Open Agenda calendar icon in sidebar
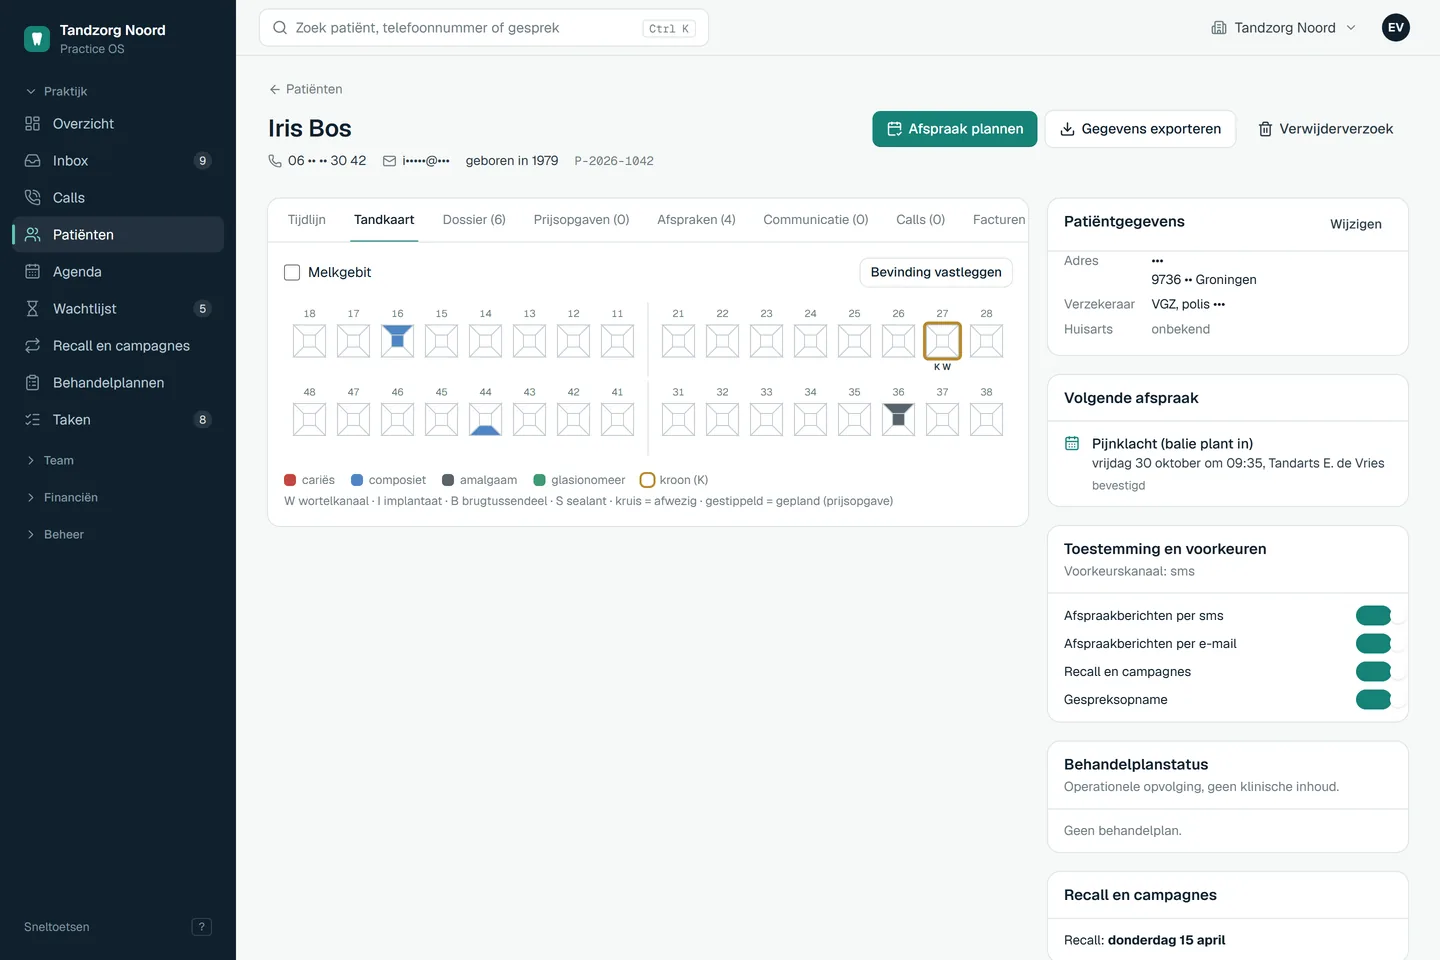Image resolution: width=1440 pixels, height=960 pixels. point(32,272)
